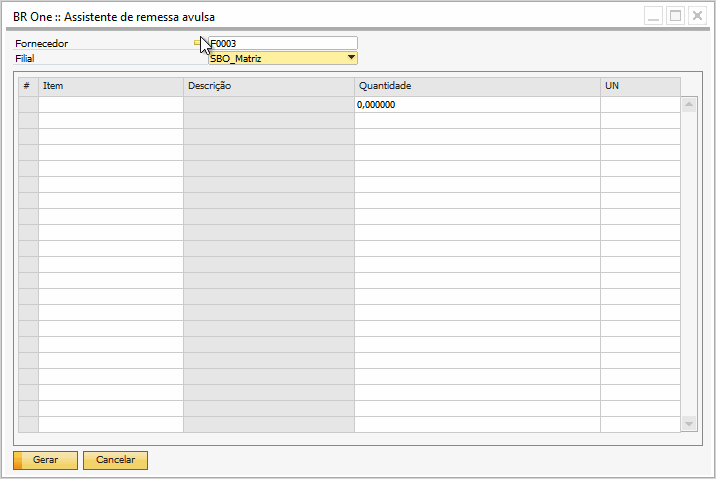Select the UN column header

pyautogui.click(x=639, y=87)
